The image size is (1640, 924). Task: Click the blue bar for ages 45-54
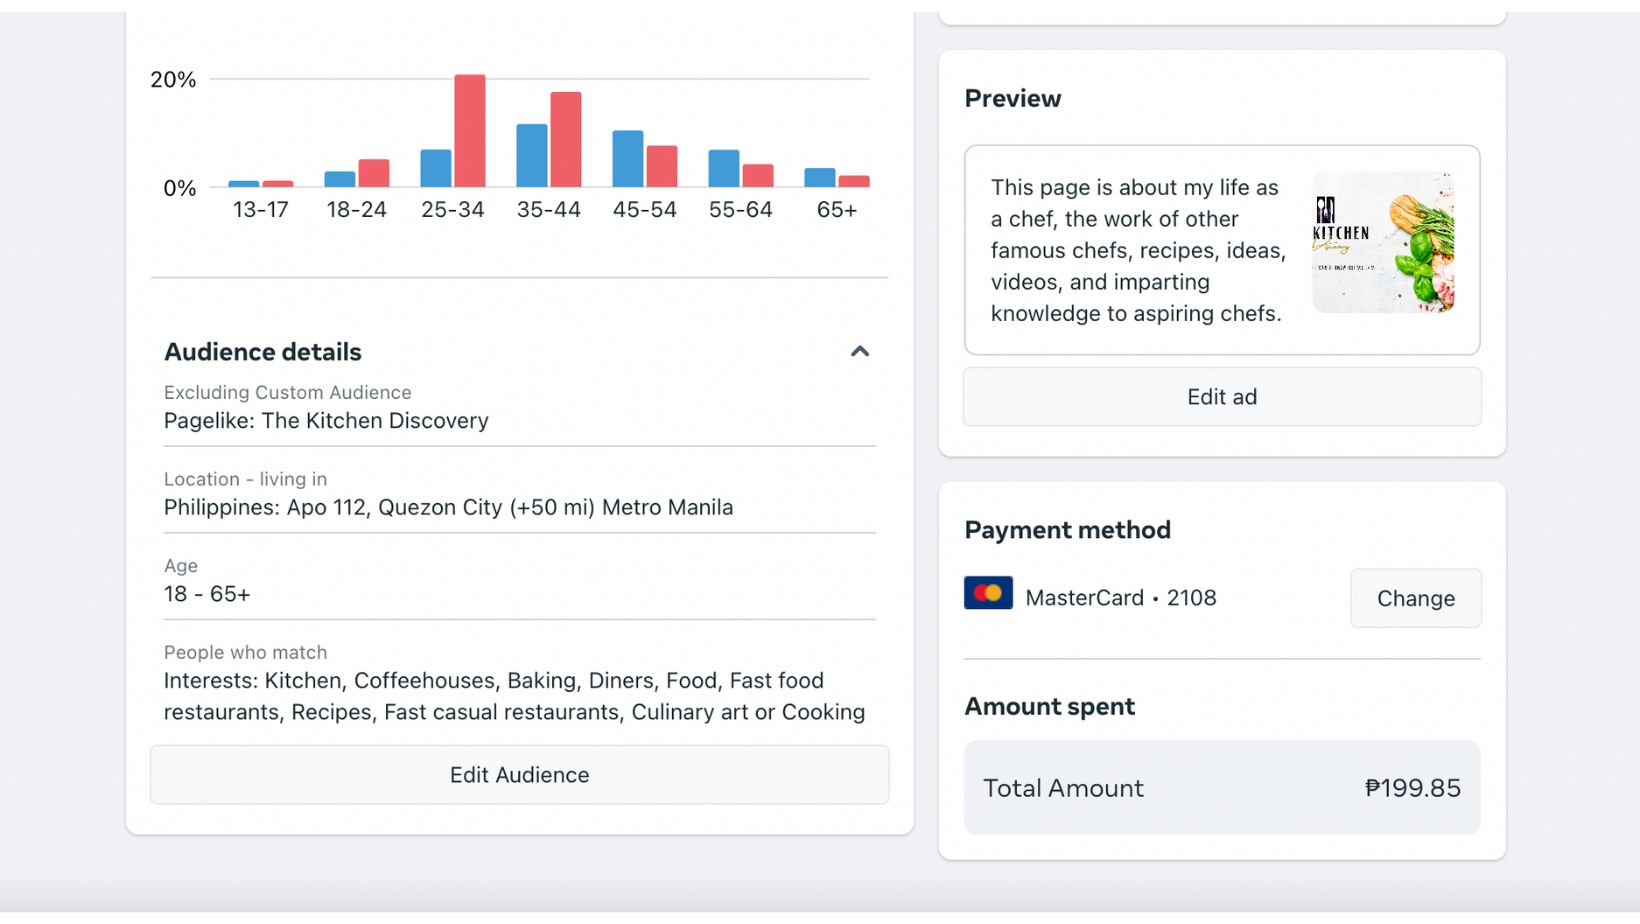click(x=628, y=158)
